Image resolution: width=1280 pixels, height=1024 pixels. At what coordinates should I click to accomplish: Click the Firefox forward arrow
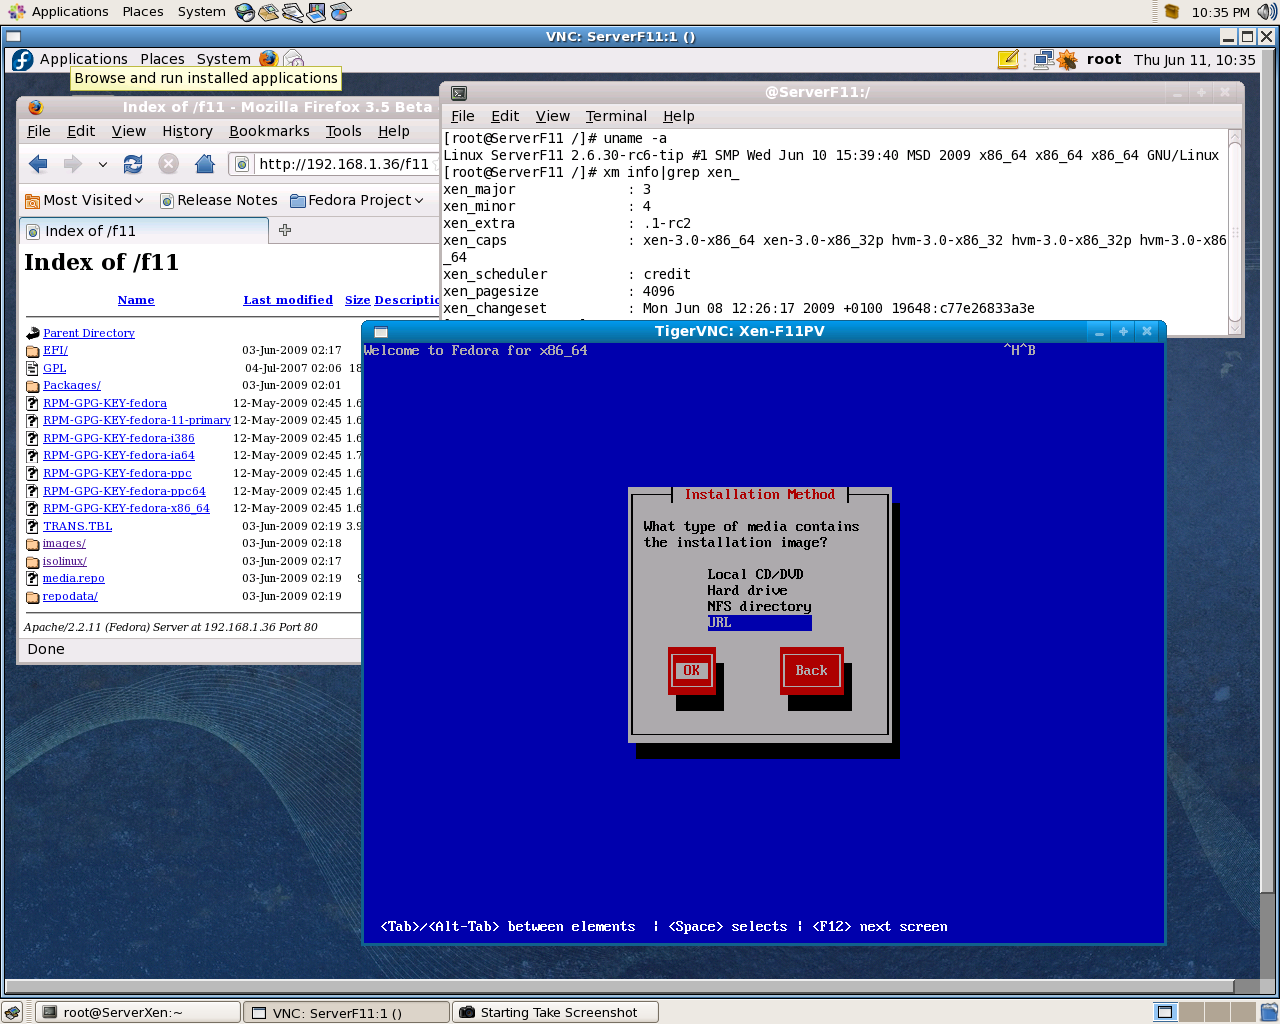73,164
